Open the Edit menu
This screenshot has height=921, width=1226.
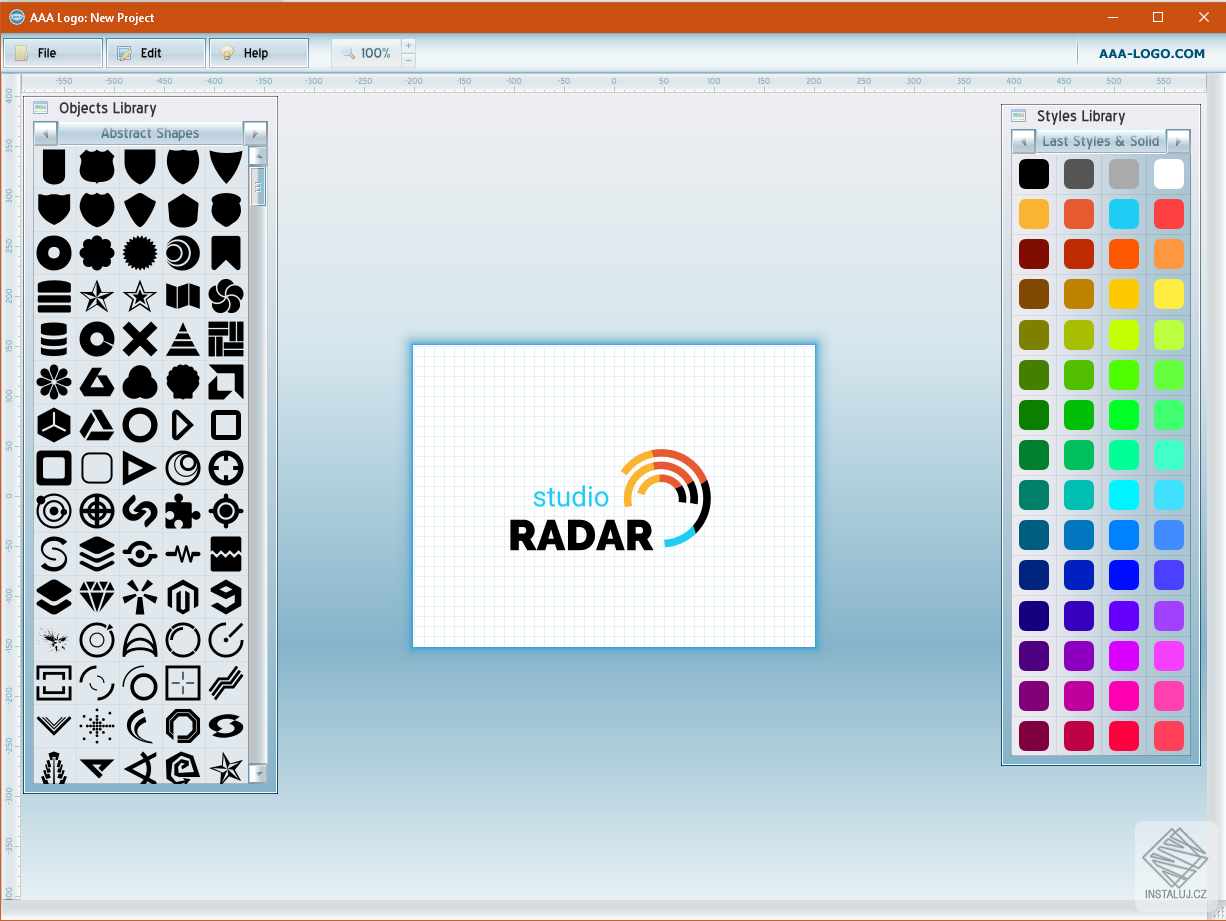[x=156, y=53]
